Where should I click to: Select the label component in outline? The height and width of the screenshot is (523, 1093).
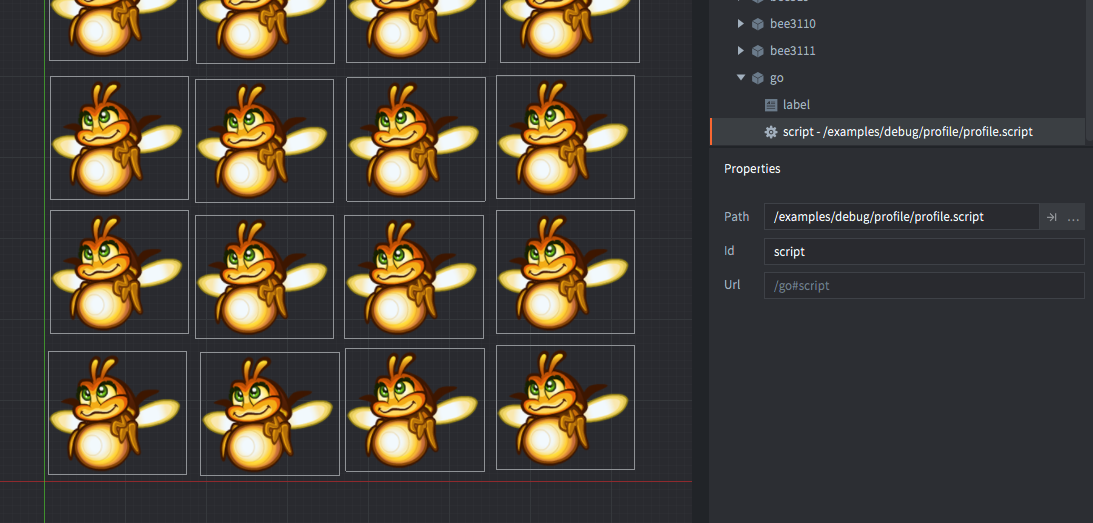click(796, 105)
